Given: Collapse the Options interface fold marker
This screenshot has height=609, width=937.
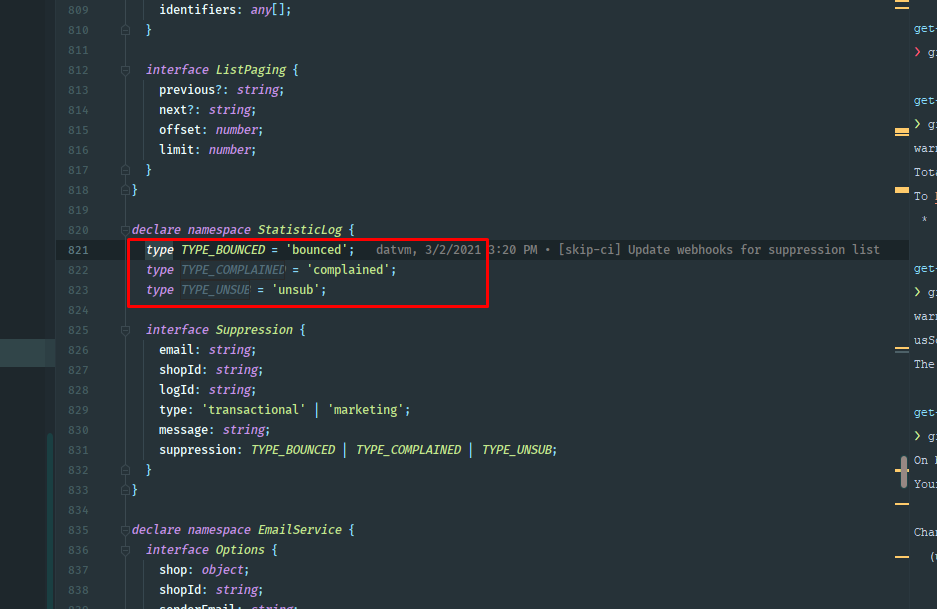Looking at the screenshot, I should 126,550.
